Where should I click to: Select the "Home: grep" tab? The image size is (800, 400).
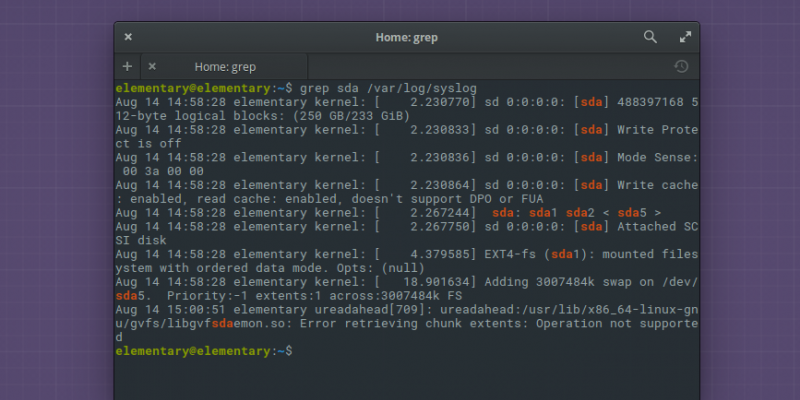[x=225, y=67]
